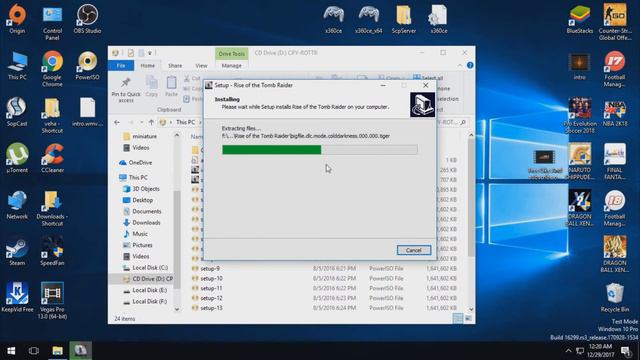Open the ScpServer folder on desktop
The width and height of the screenshot is (640, 360).
pos(404,19)
